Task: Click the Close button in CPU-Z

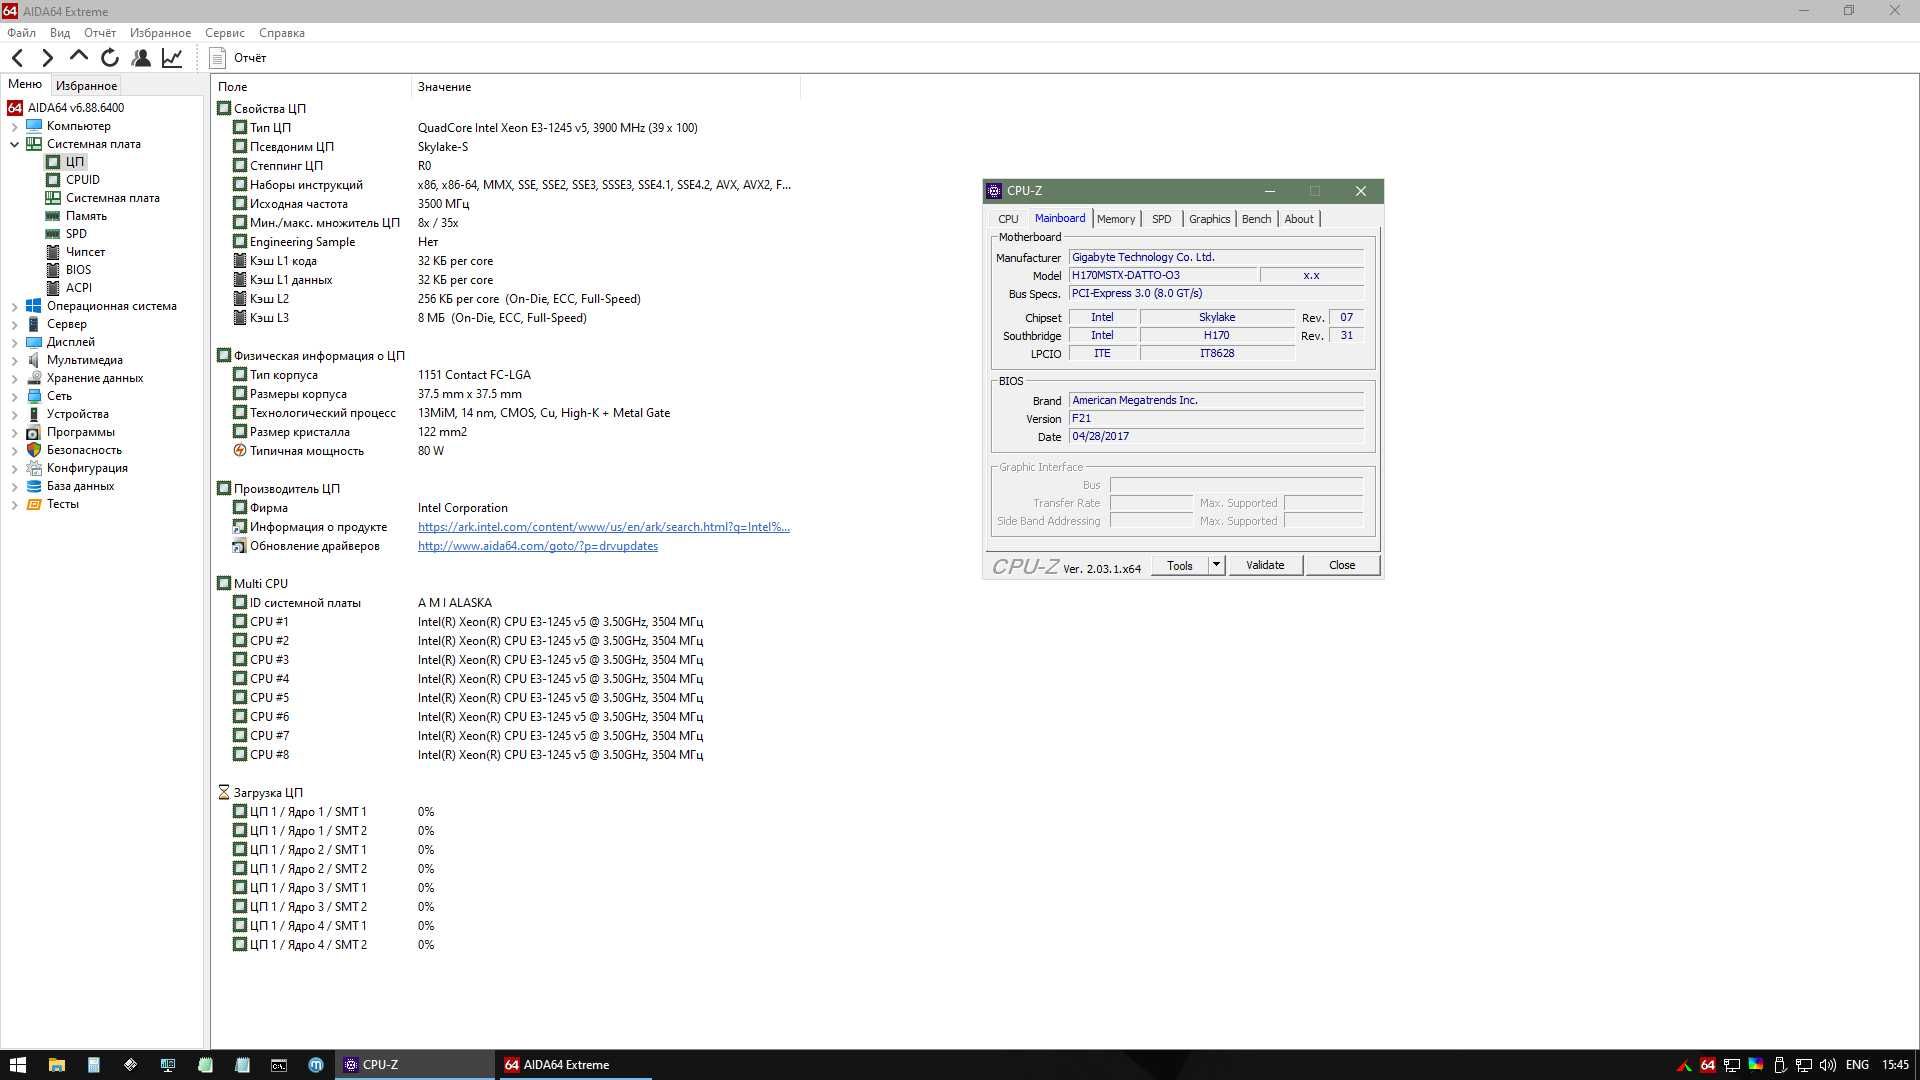Action: tap(1342, 566)
